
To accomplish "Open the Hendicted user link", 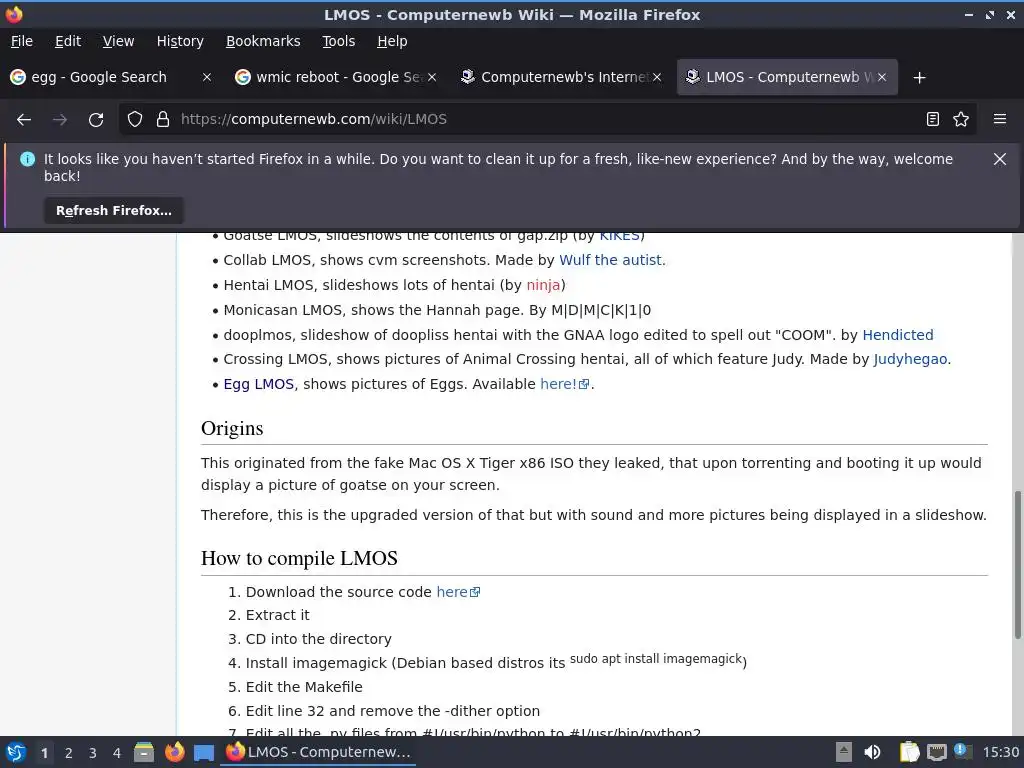I will (x=898, y=335).
